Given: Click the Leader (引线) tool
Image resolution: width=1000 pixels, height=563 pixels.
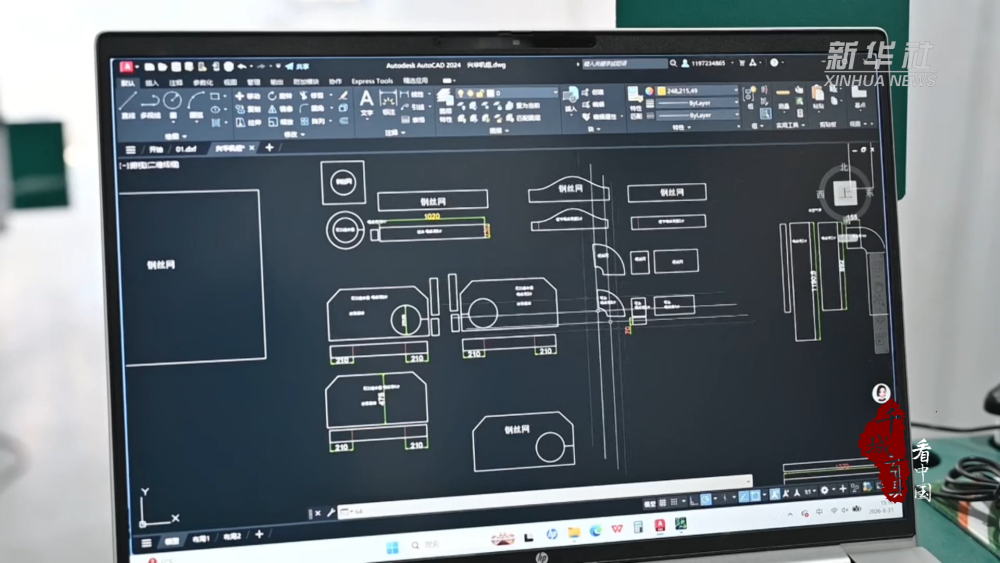Looking at the screenshot, I should 415,106.
